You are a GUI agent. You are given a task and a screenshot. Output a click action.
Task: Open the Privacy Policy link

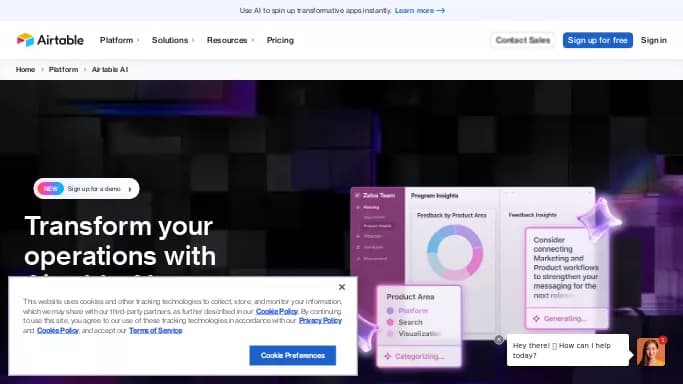click(320, 320)
